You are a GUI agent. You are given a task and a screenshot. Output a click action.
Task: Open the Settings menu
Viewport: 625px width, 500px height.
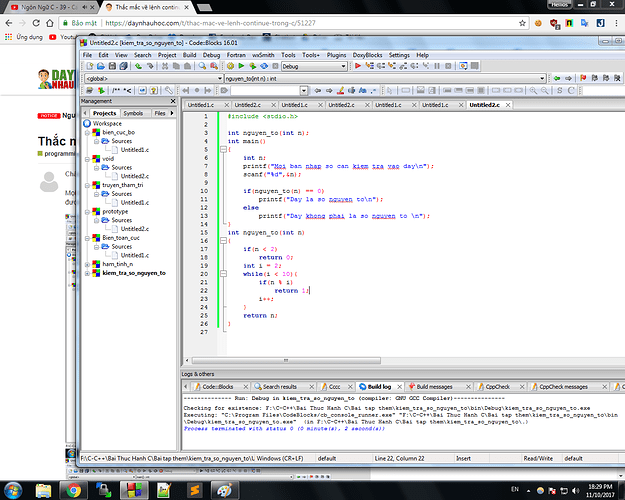(x=399, y=54)
